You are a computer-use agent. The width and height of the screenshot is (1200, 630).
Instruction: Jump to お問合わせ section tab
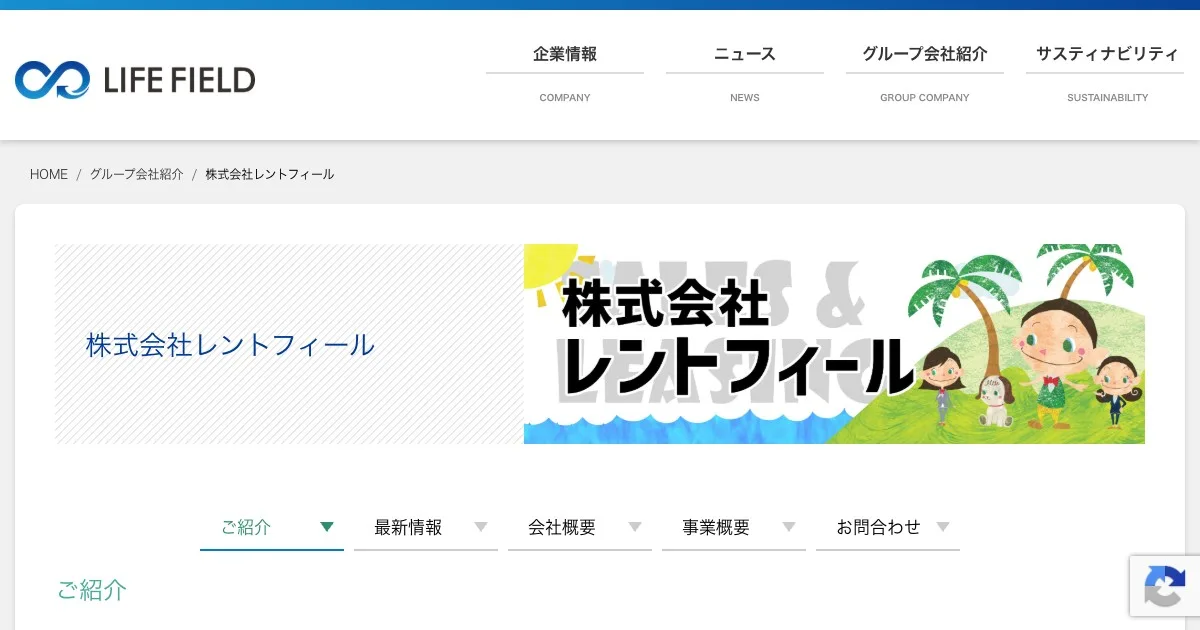pyautogui.click(x=888, y=527)
